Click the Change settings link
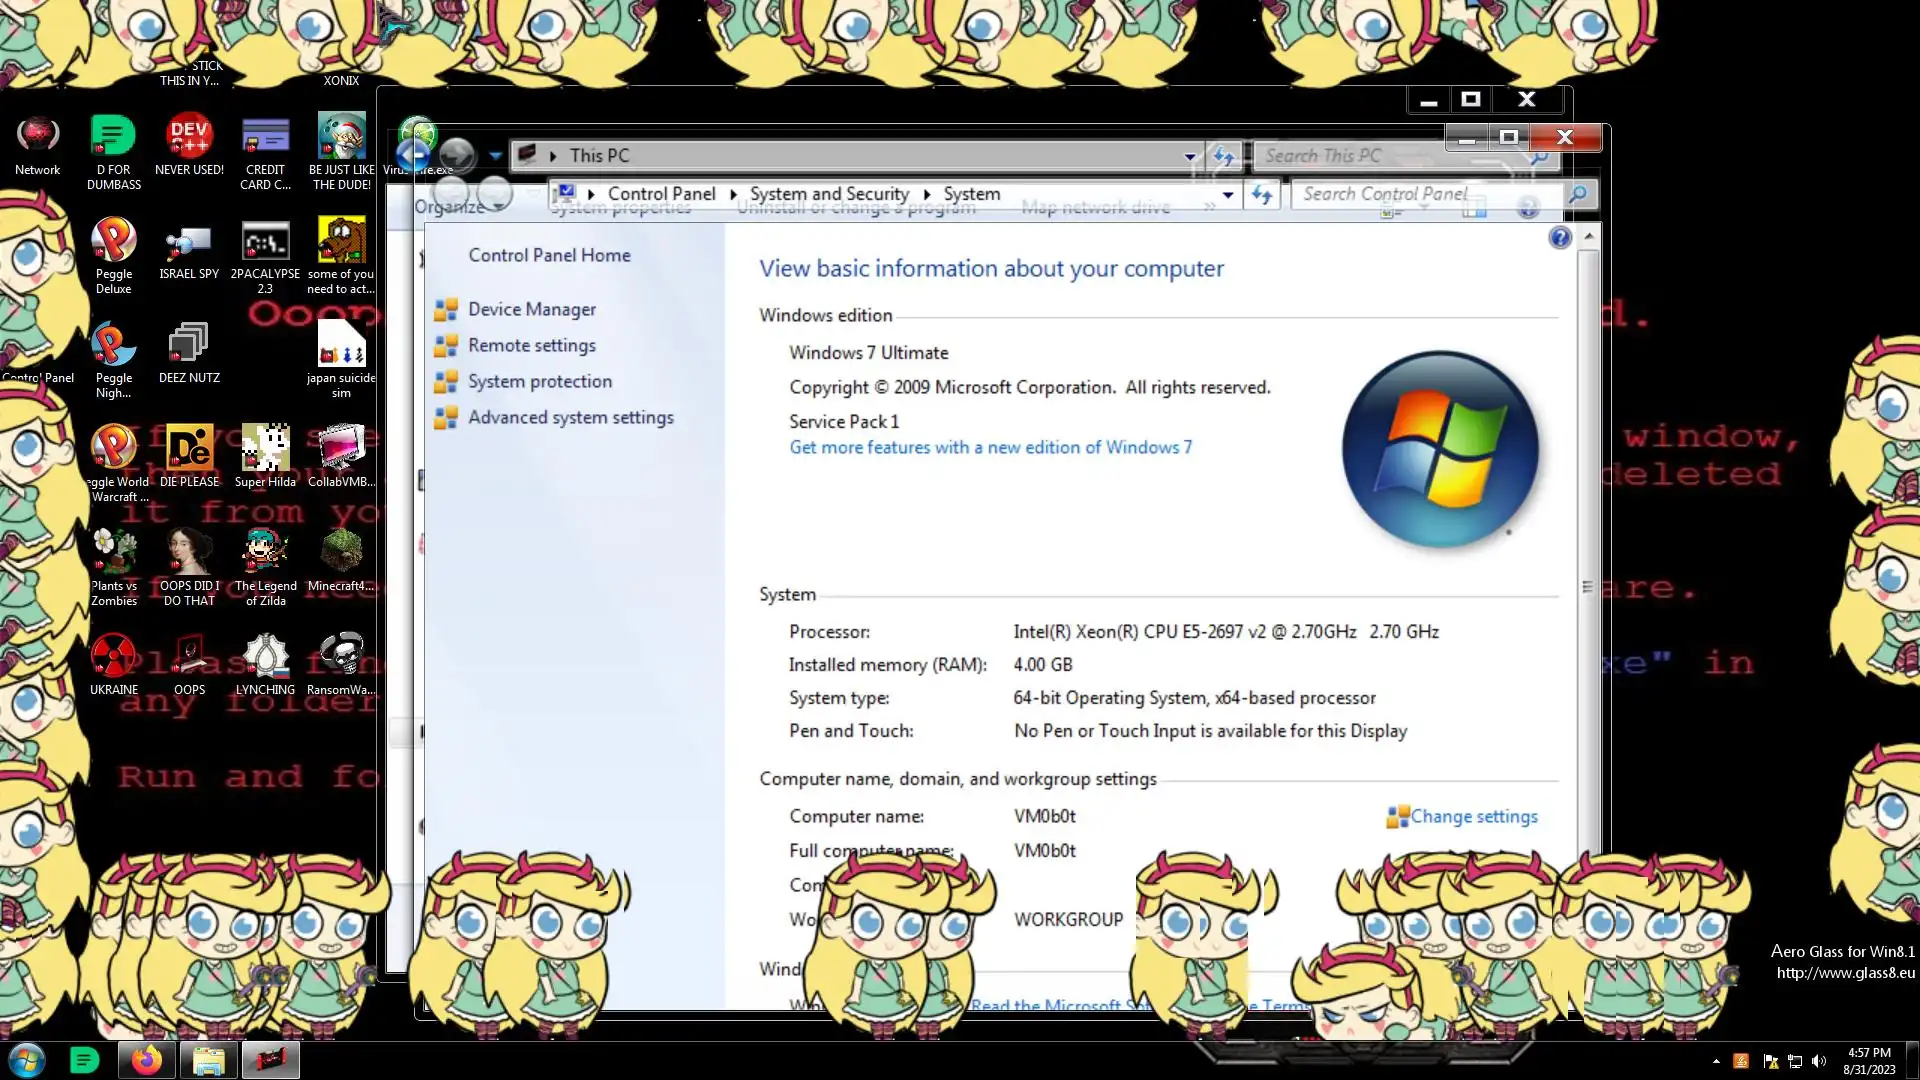 (x=1473, y=817)
